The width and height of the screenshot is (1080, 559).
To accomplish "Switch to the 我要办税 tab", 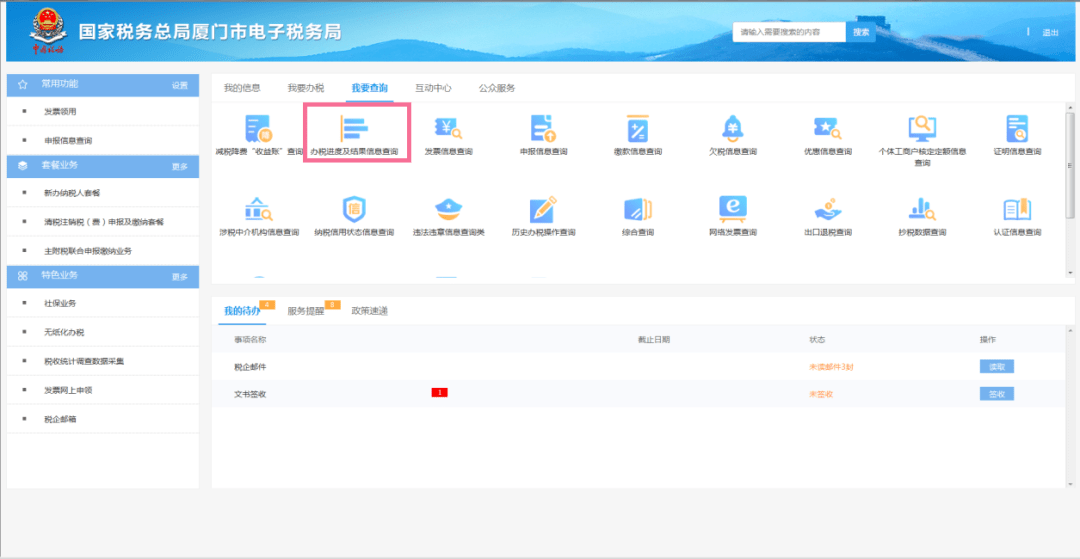I will [x=305, y=89].
